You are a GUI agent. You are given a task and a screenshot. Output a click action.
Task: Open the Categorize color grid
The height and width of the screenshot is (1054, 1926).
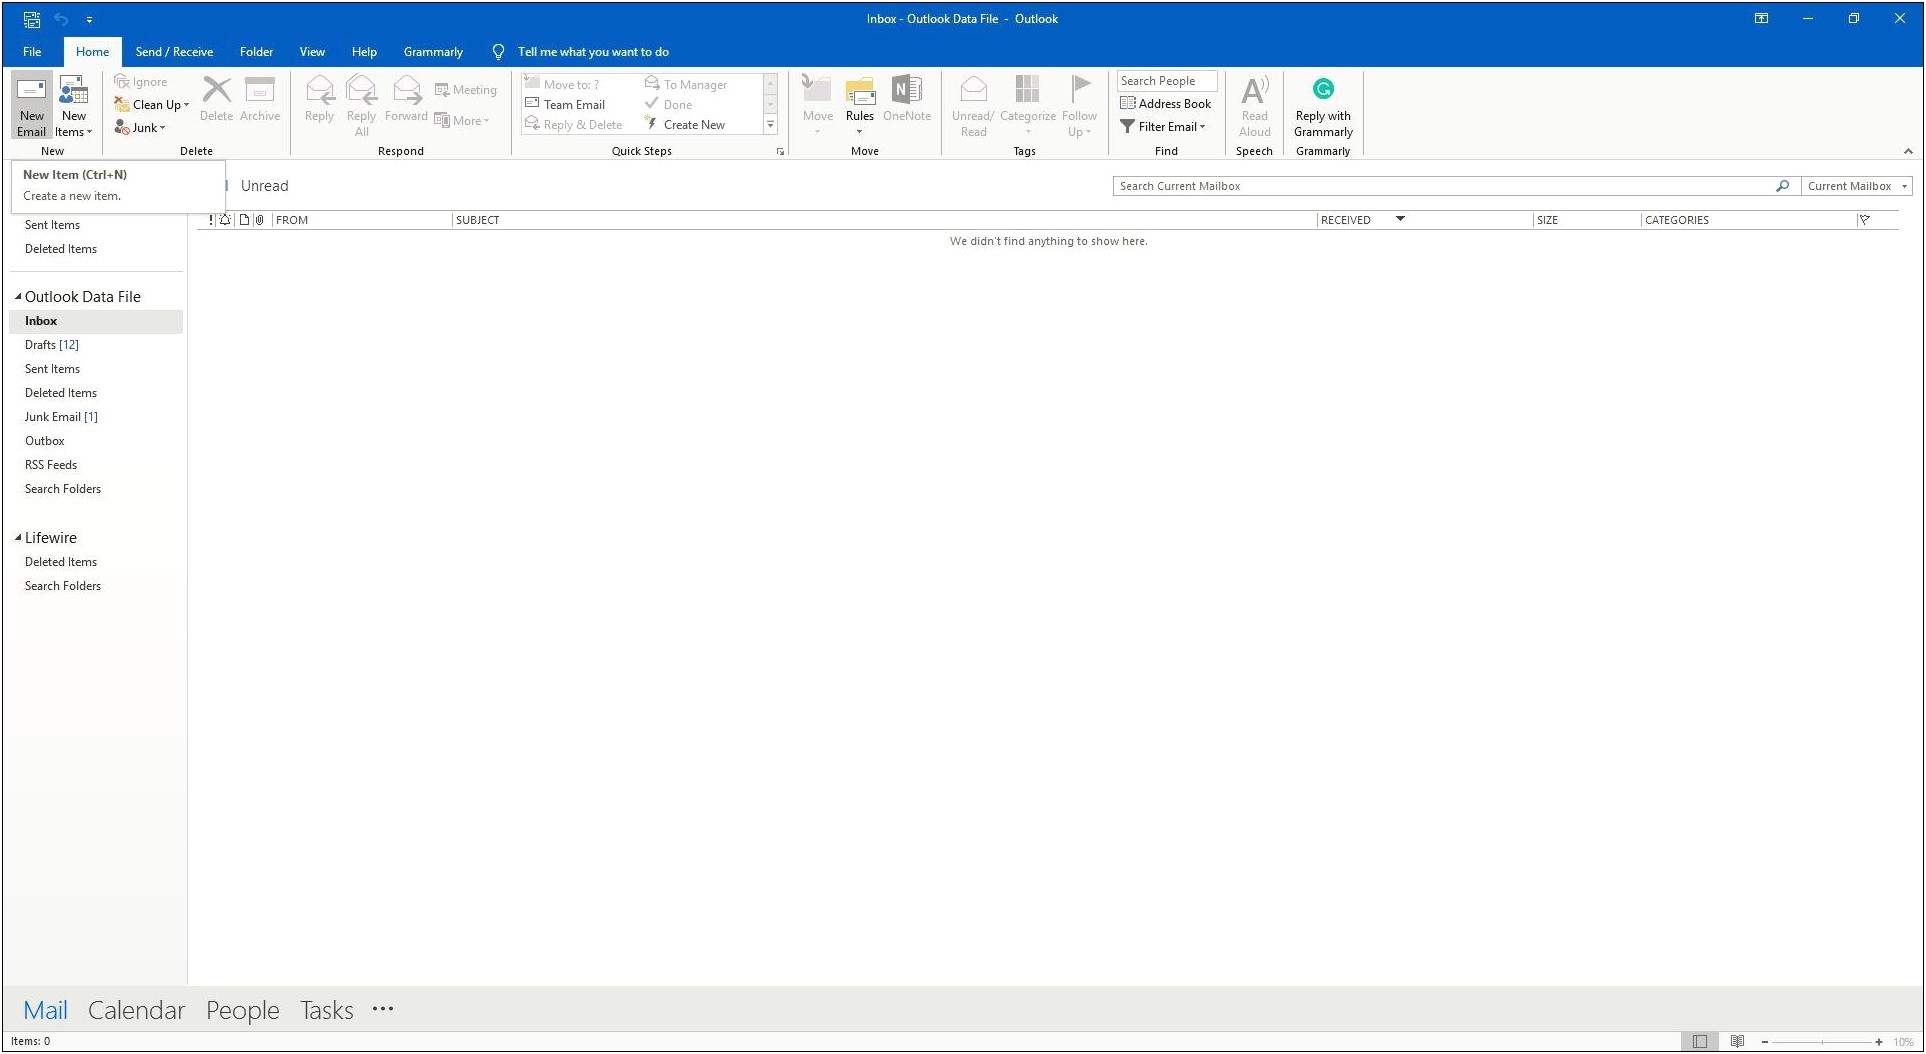pos(1027,90)
